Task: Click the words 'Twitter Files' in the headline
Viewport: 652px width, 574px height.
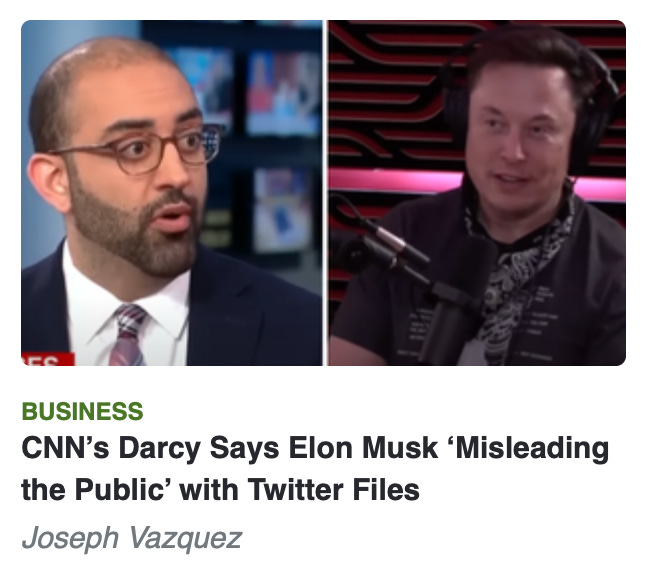Action: pyautogui.click(x=334, y=490)
